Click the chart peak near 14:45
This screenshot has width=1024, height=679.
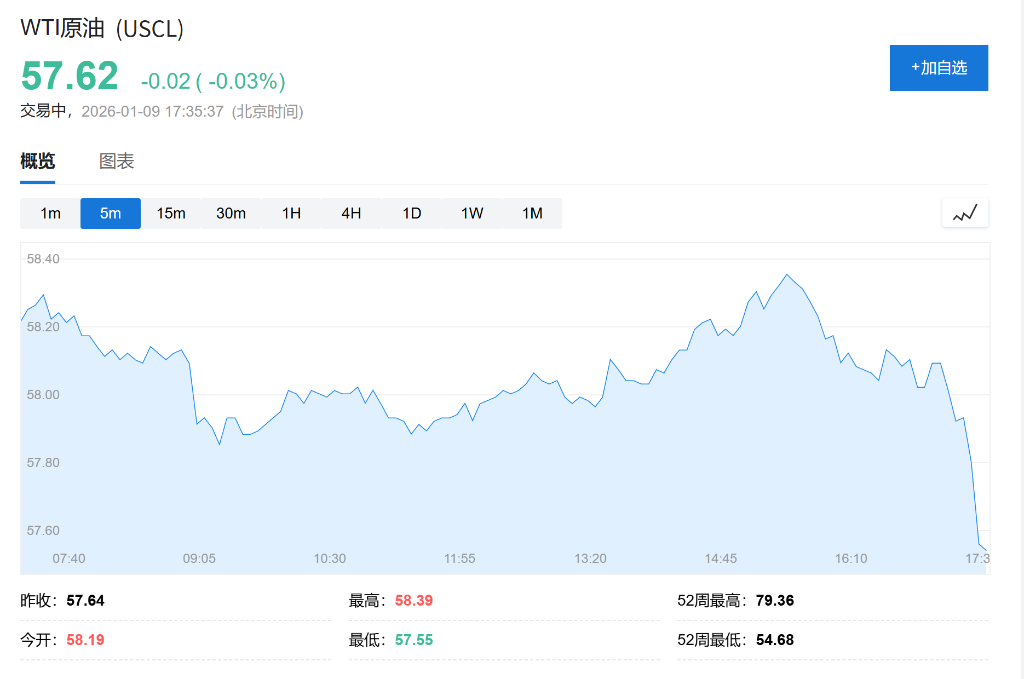coord(787,275)
